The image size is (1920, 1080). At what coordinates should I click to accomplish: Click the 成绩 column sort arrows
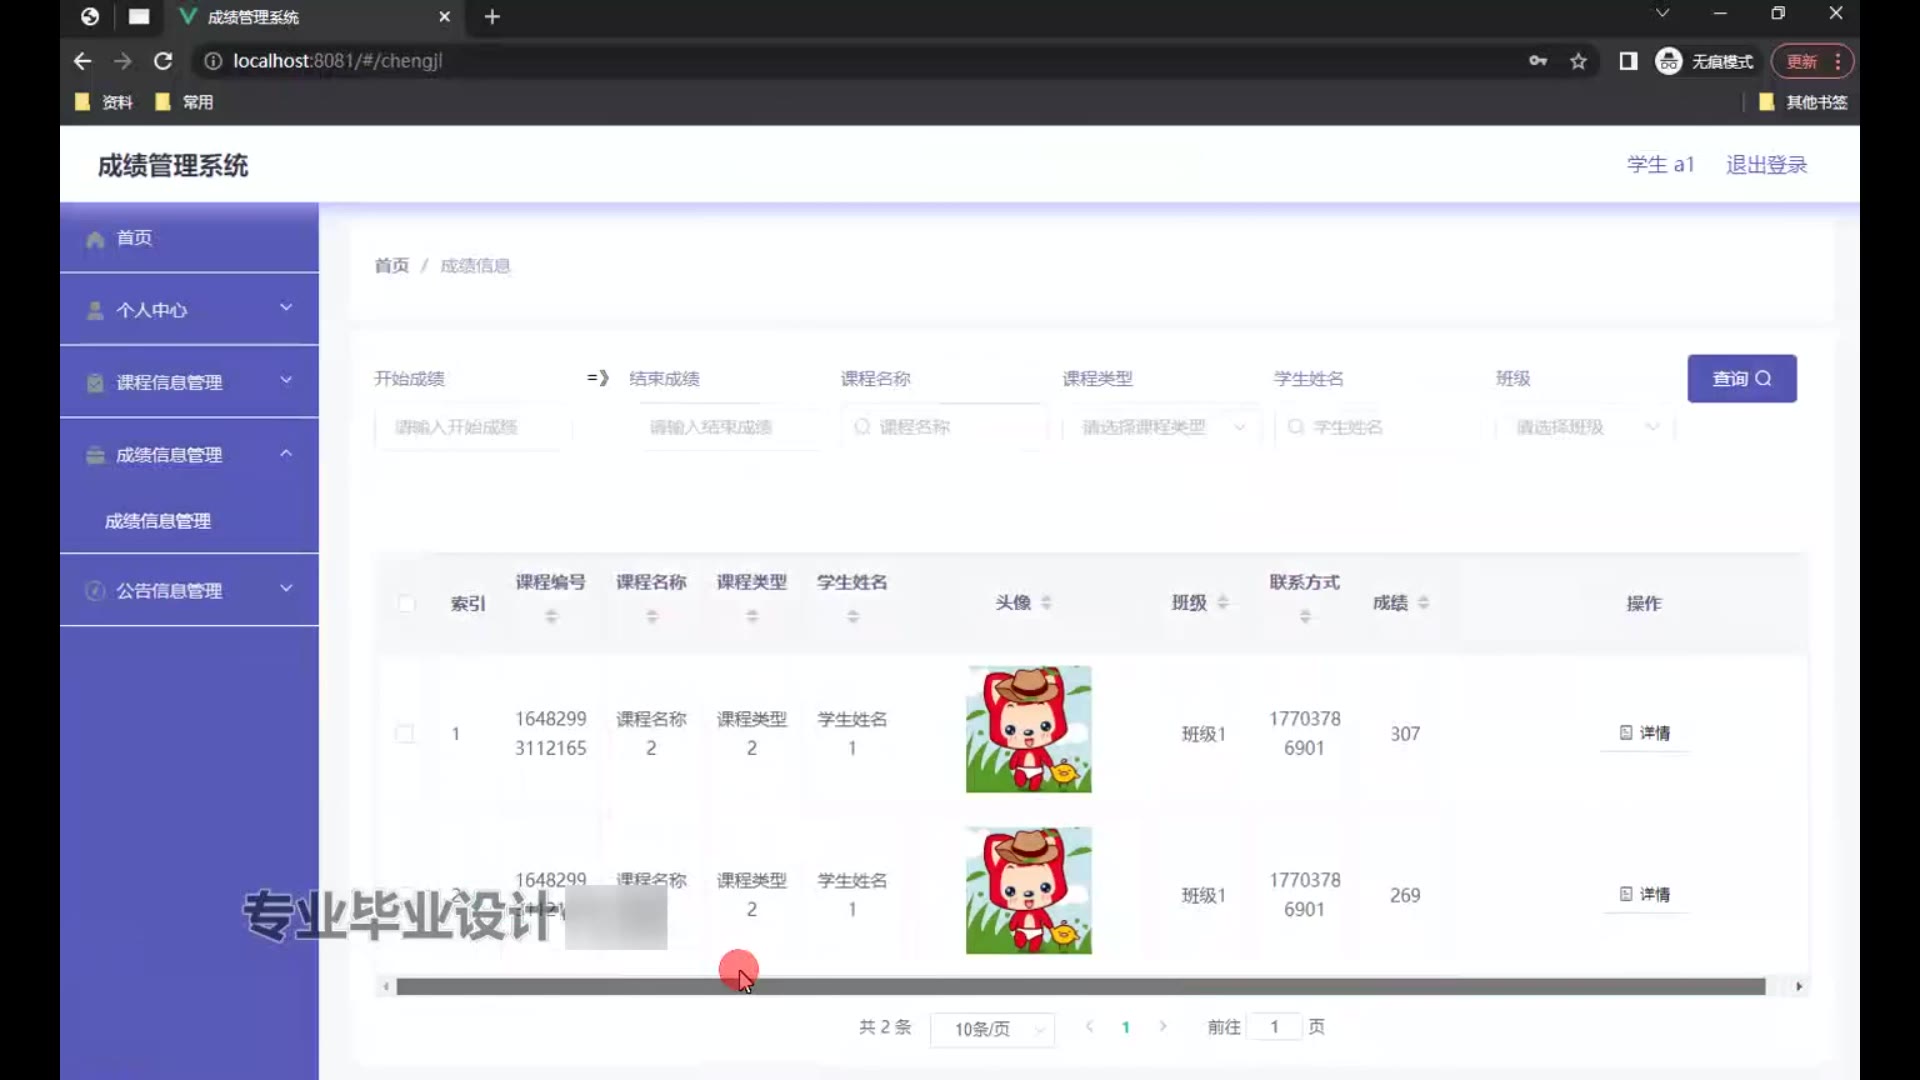pyautogui.click(x=1423, y=603)
